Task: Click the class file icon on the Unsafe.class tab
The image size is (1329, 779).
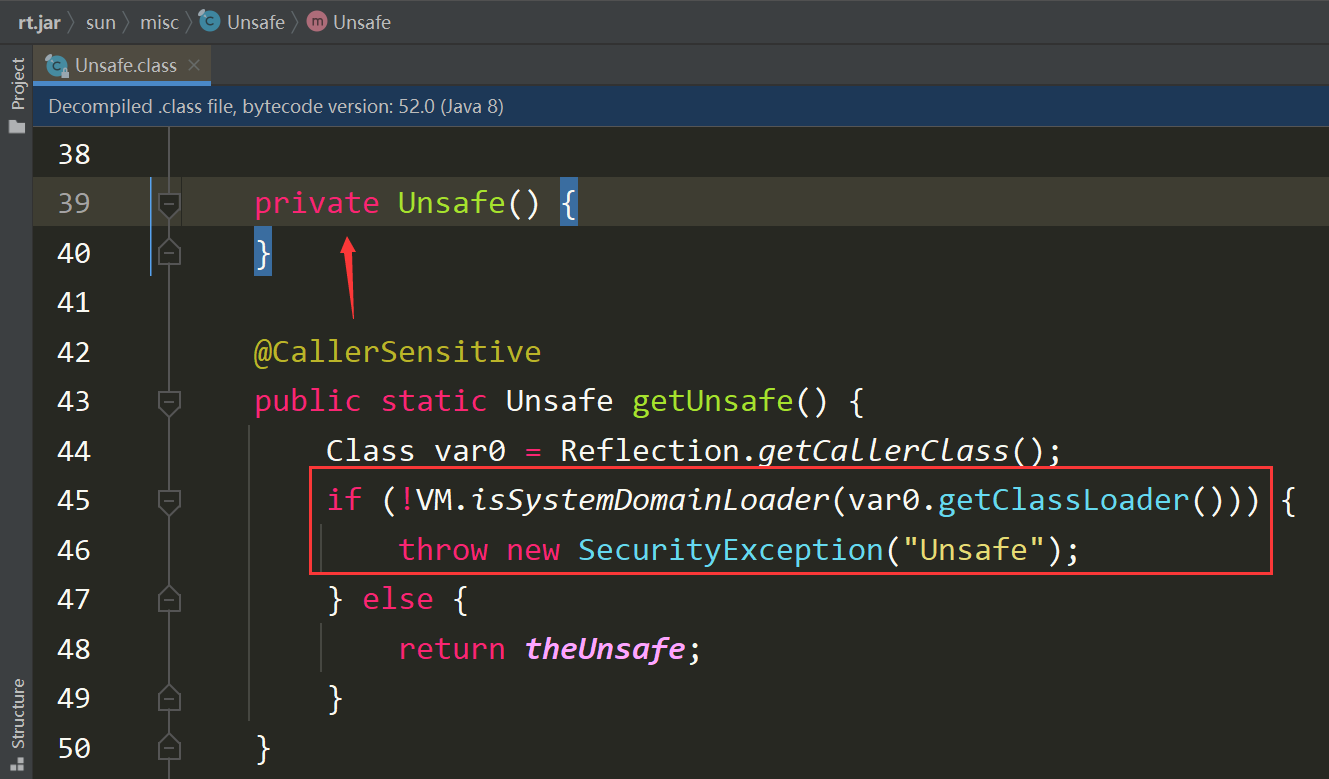Action: [57, 66]
